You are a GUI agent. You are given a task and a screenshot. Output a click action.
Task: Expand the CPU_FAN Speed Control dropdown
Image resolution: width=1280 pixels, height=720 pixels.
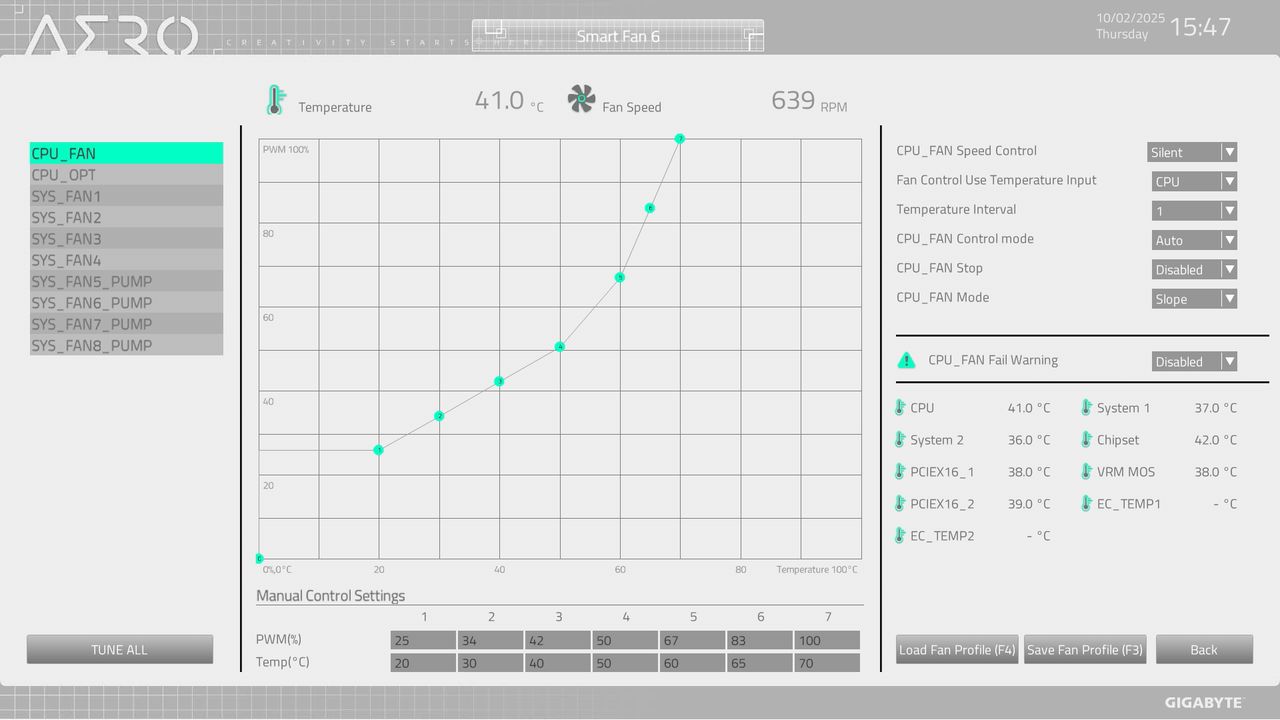click(1192, 152)
